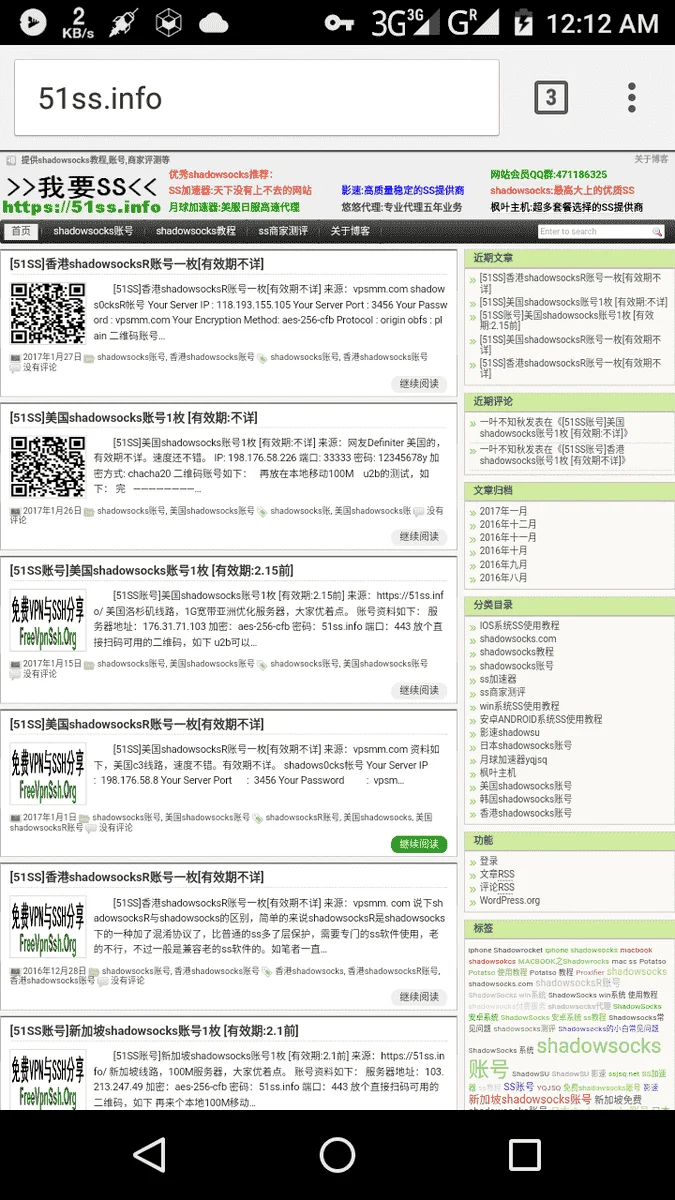The height and width of the screenshot is (1200, 675).
Task: Open post 美国shadowsocksR账号一枚 in main column
Action: (x=137, y=724)
